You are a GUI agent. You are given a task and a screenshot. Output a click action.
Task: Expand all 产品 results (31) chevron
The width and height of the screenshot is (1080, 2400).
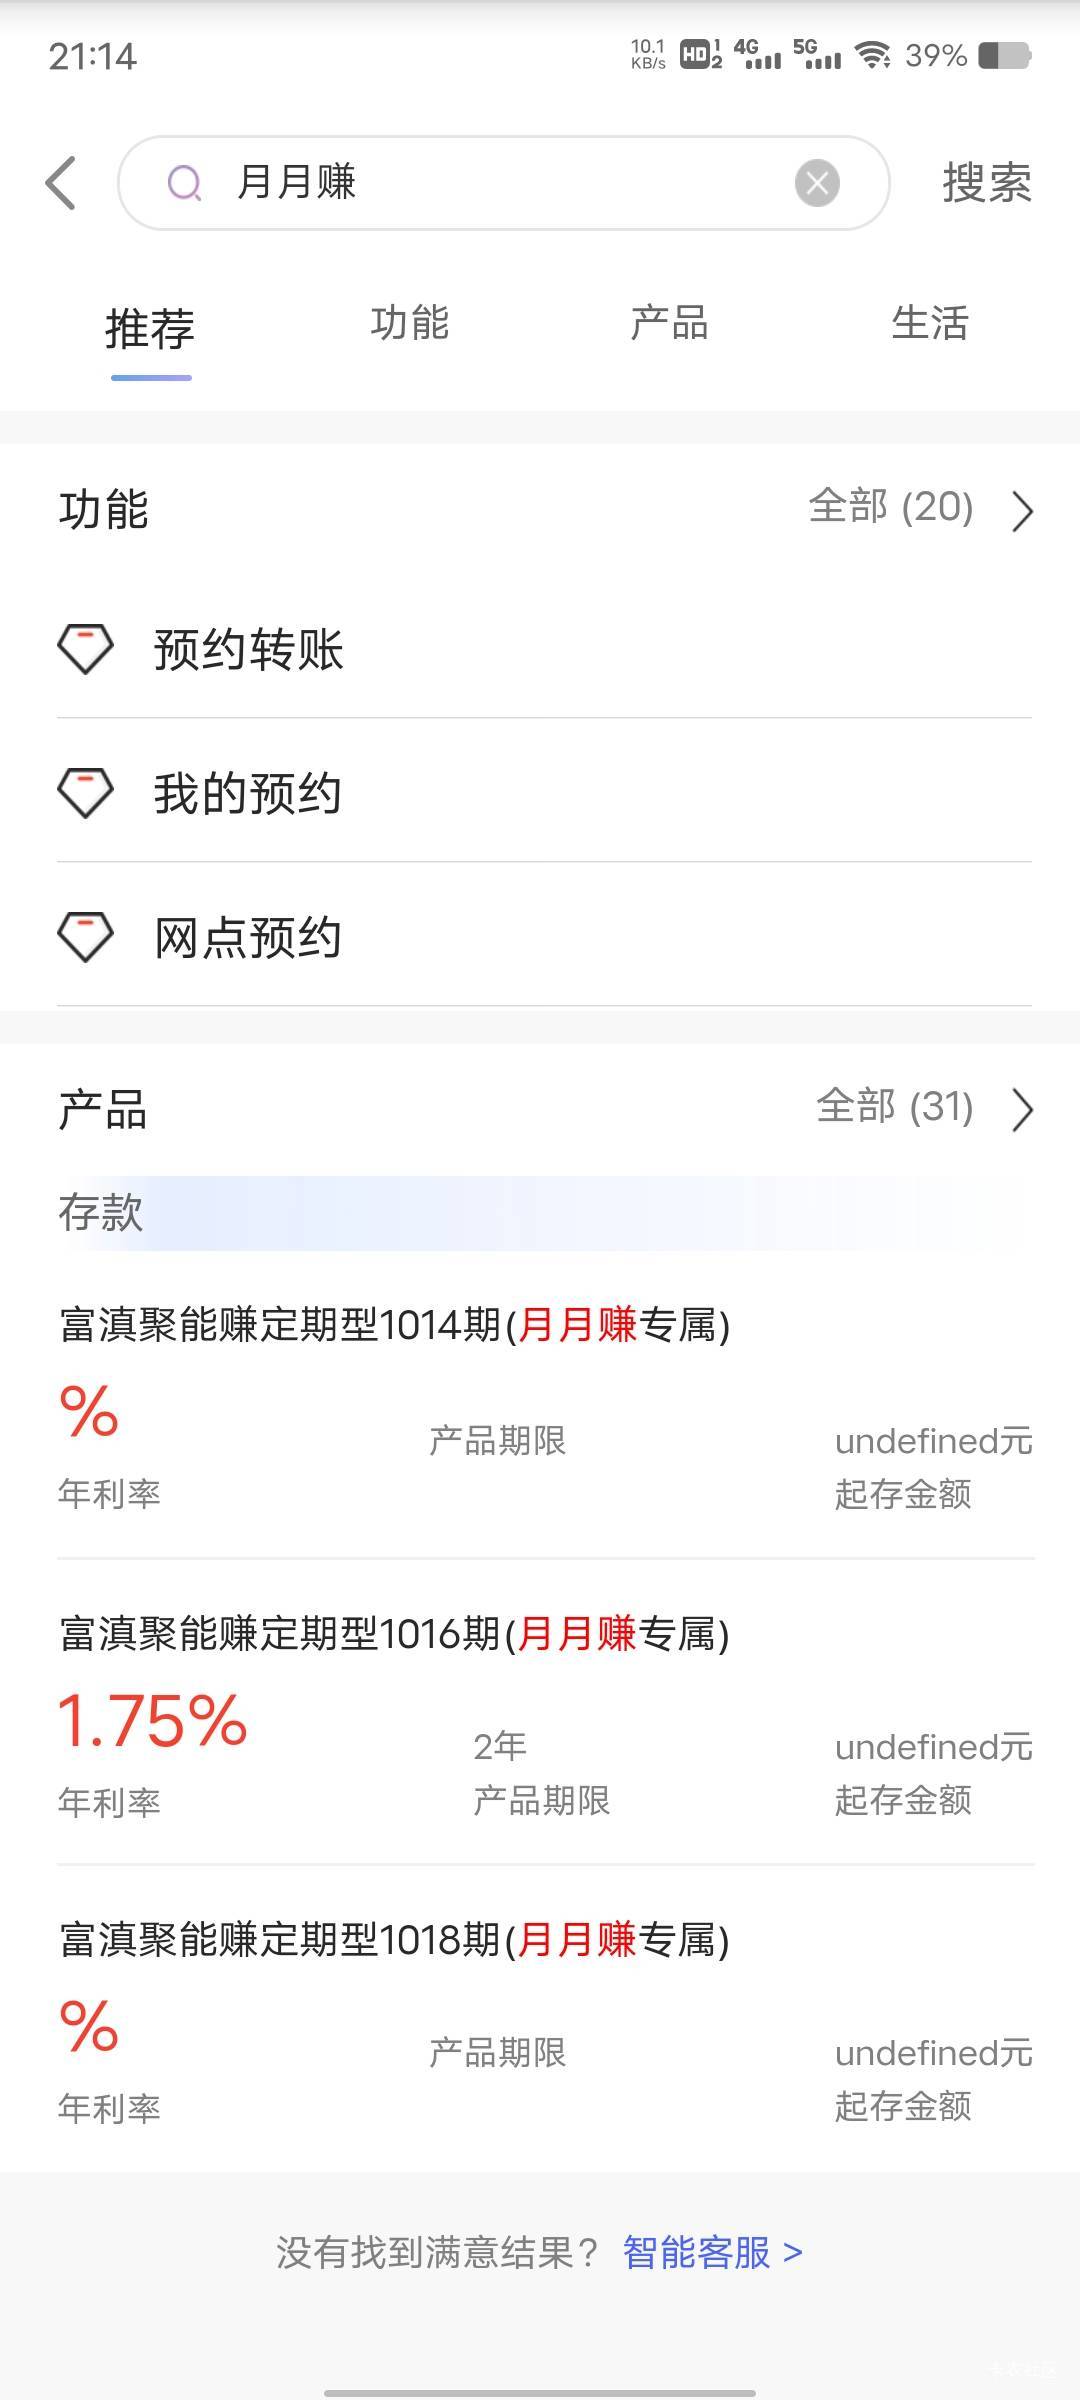(x=1022, y=1110)
